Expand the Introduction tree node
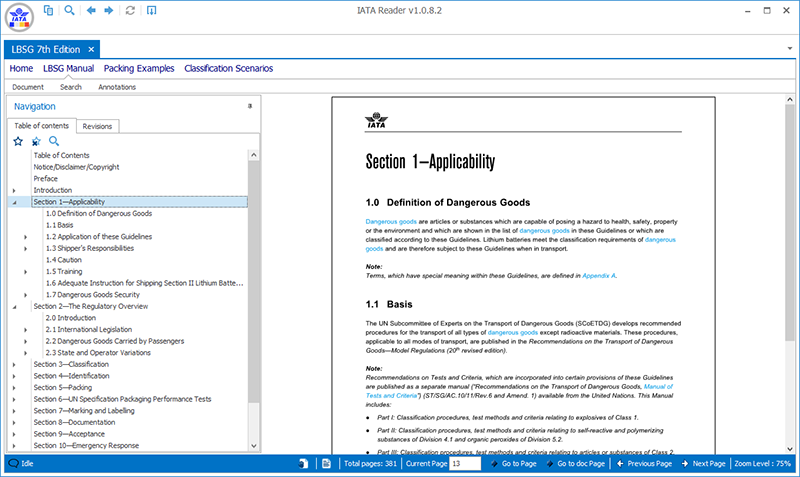 [14, 190]
